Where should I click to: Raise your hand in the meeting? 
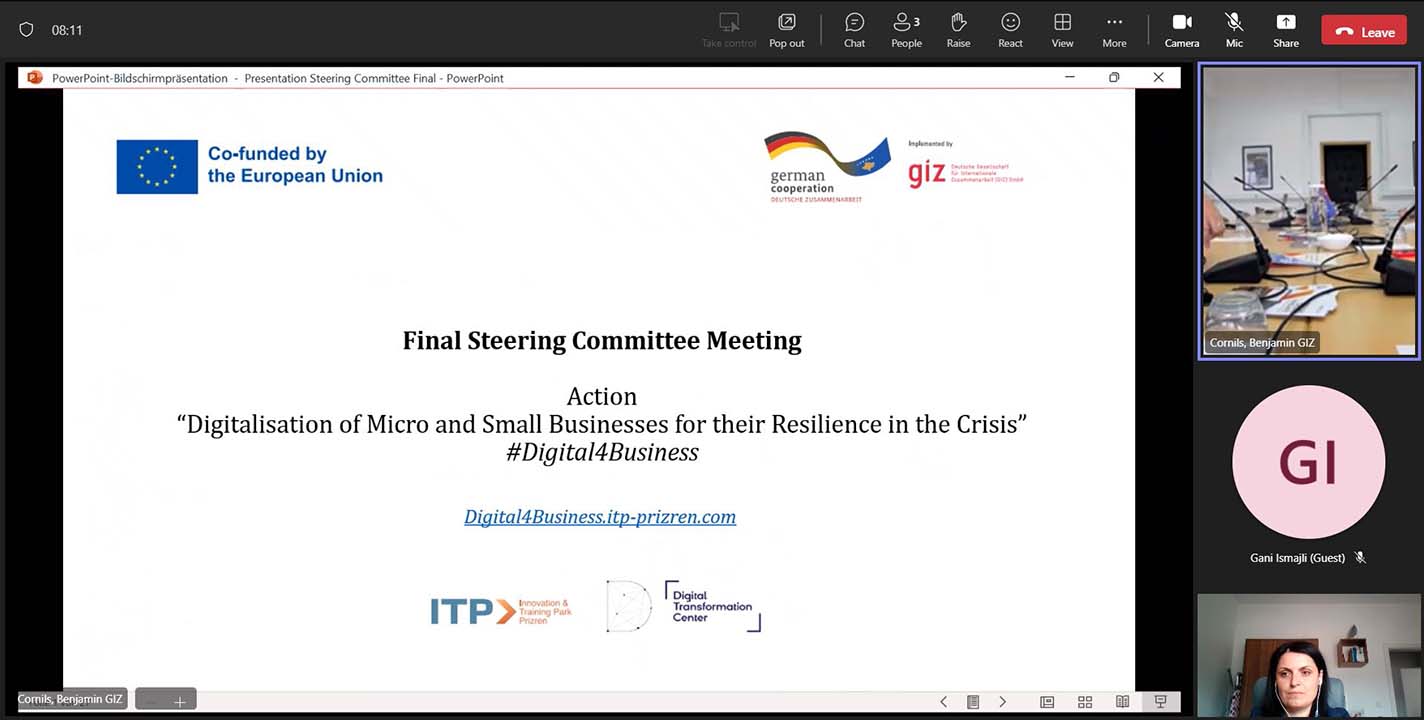[x=958, y=30]
